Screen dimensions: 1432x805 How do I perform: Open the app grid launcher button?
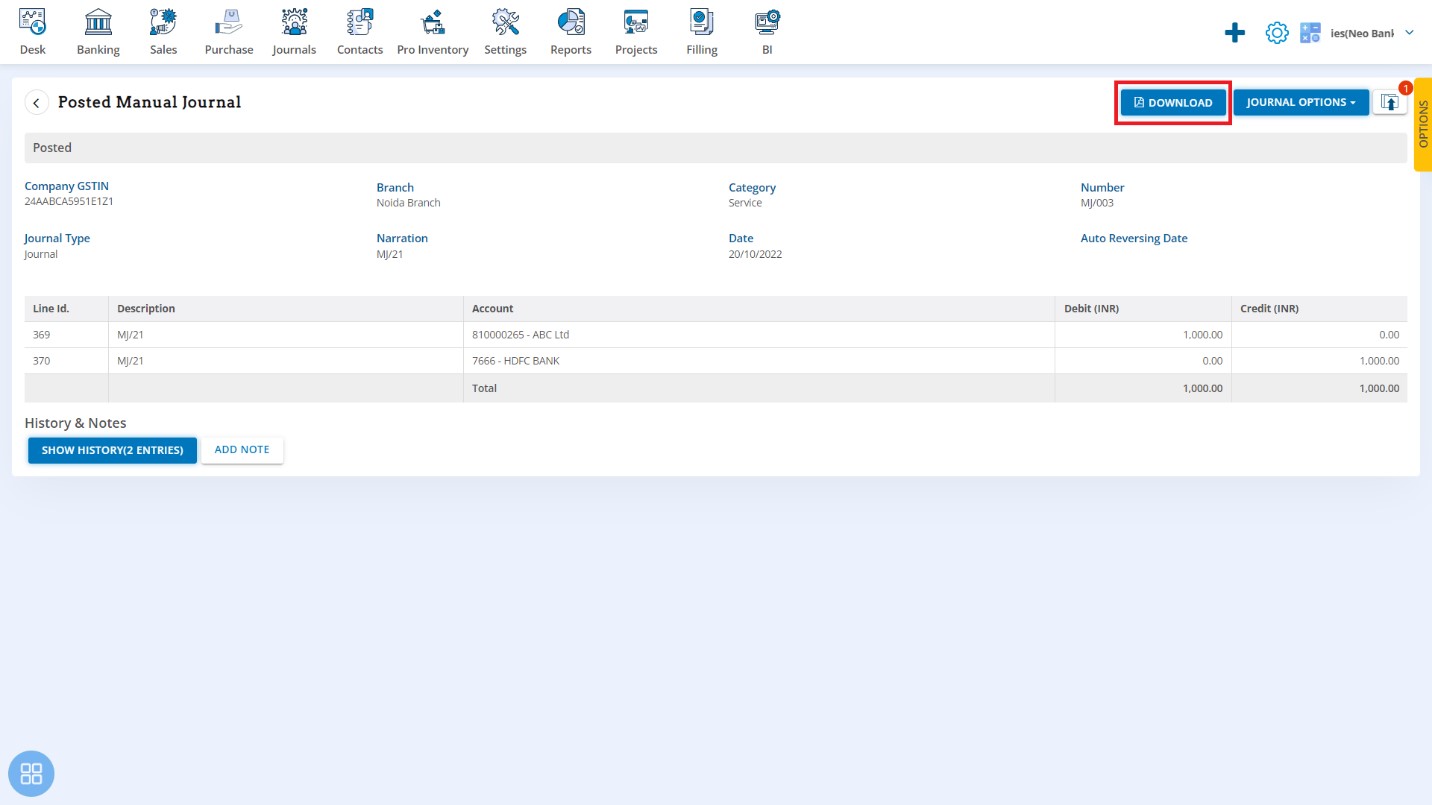pyautogui.click(x=31, y=773)
